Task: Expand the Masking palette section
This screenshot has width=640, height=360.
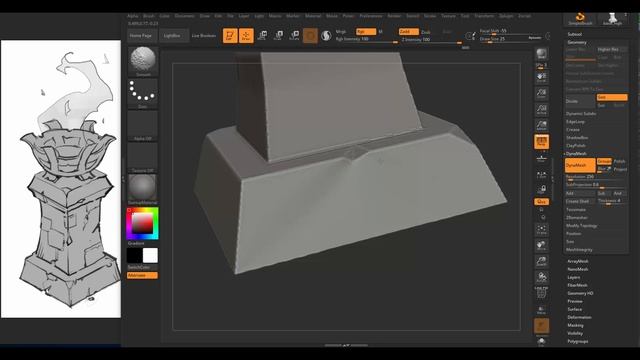Action: click(576, 325)
